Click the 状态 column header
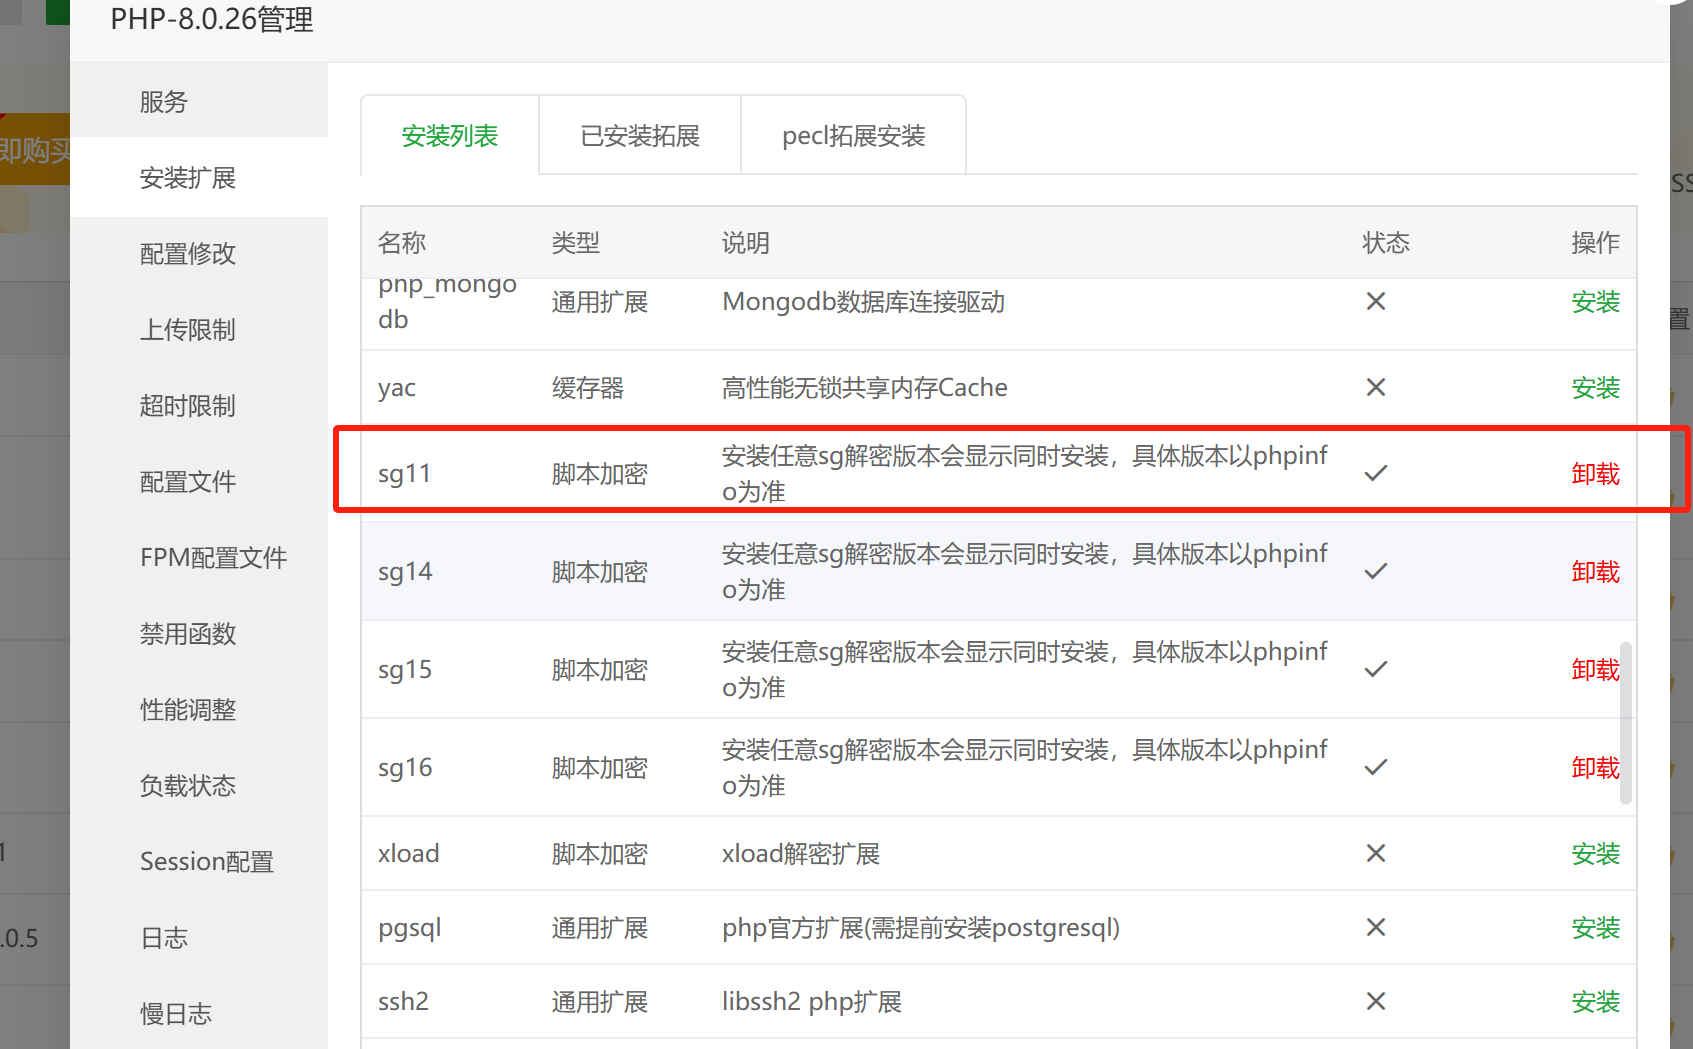This screenshot has width=1693, height=1049. [1386, 243]
